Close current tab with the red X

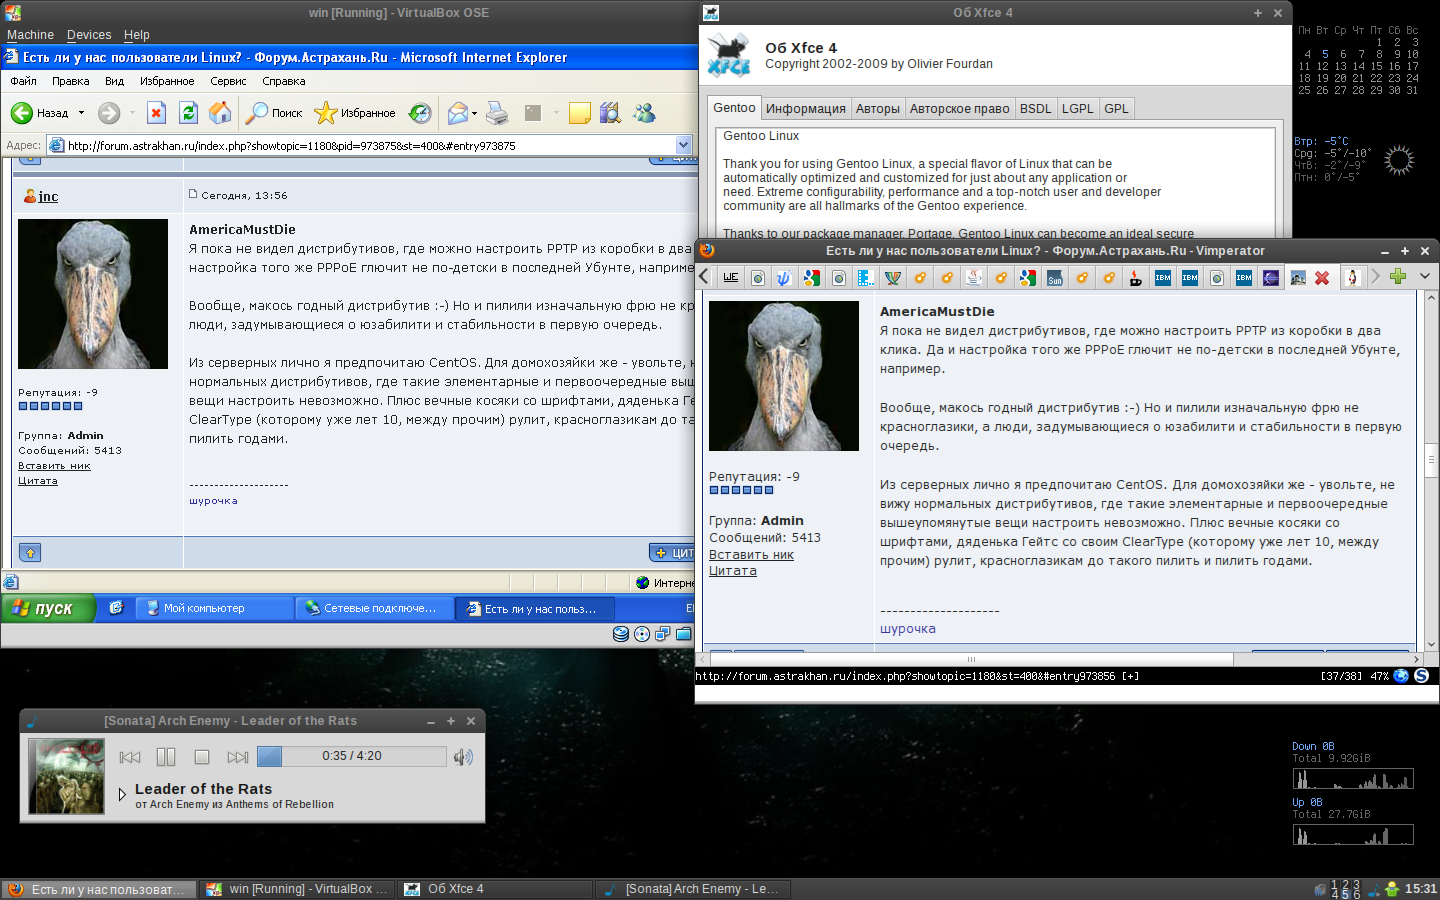coord(1322,278)
